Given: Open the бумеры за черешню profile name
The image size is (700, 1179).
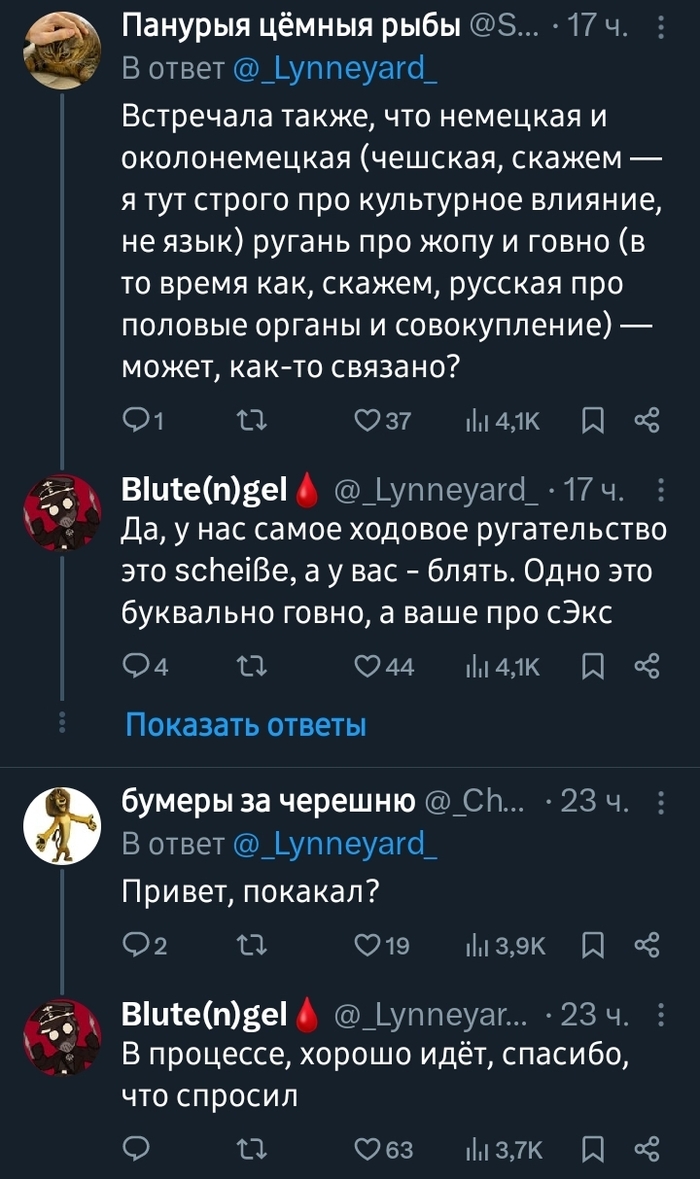Looking at the screenshot, I should (268, 800).
